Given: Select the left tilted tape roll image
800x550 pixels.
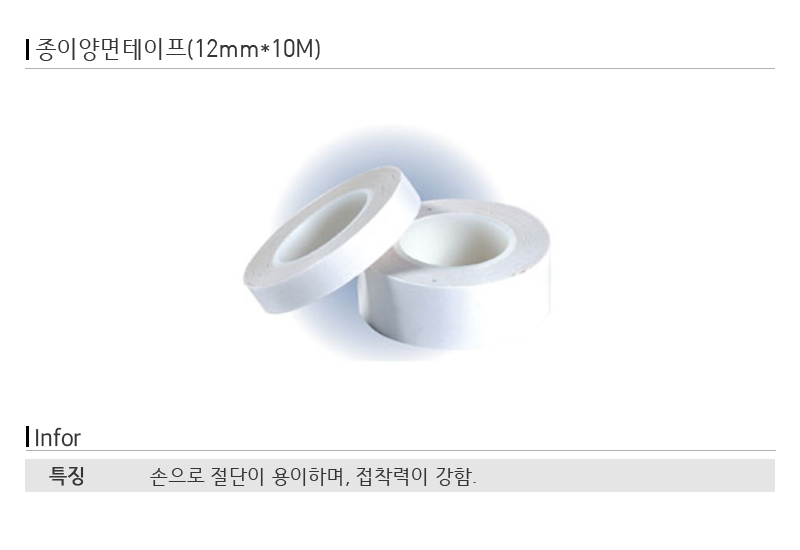Looking at the screenshot, I should (332, 239).
